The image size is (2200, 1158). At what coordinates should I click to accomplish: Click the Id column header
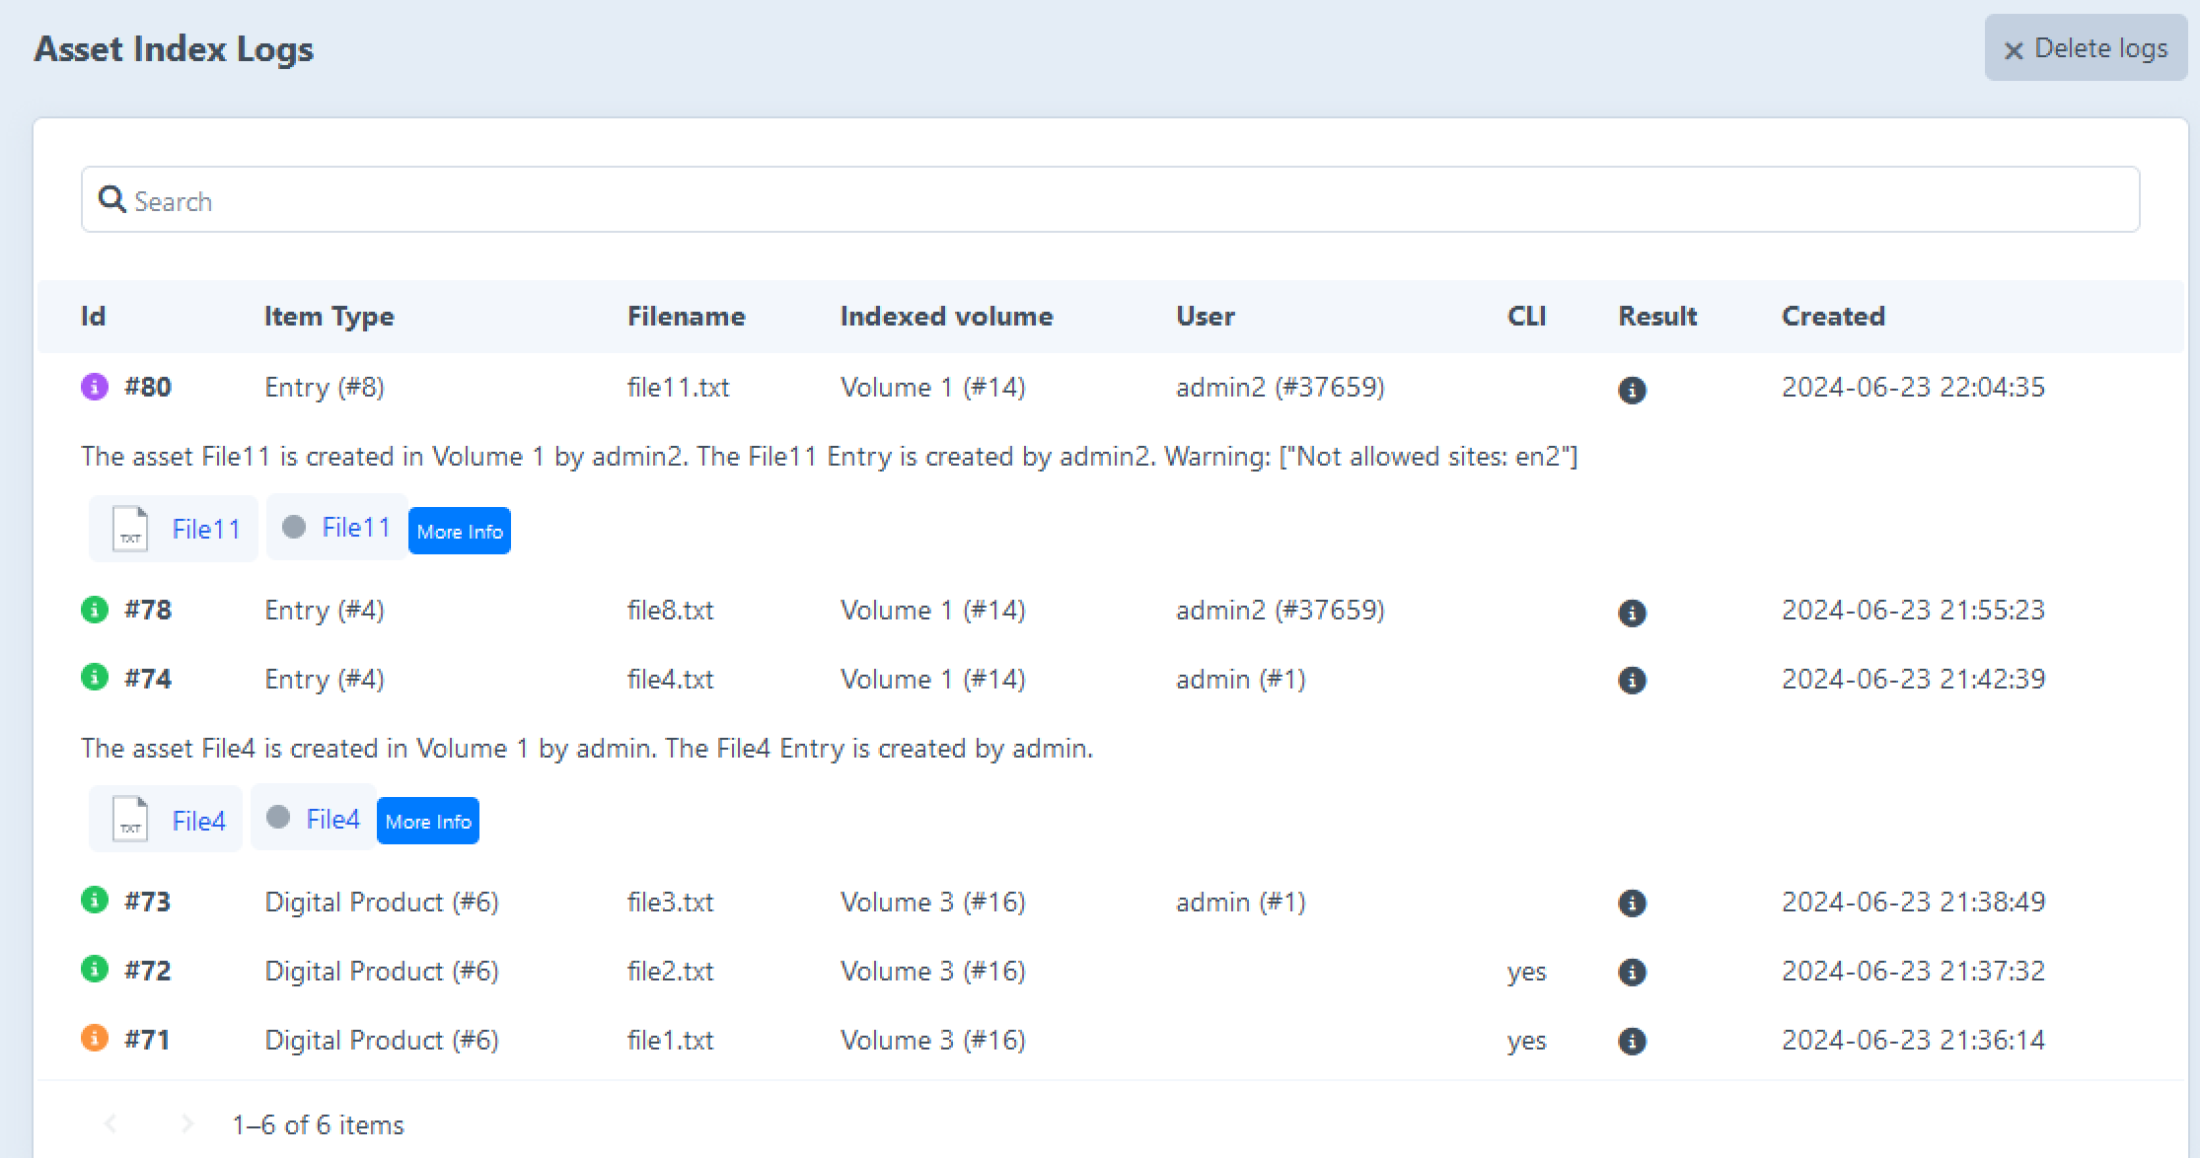click(93, 316)
